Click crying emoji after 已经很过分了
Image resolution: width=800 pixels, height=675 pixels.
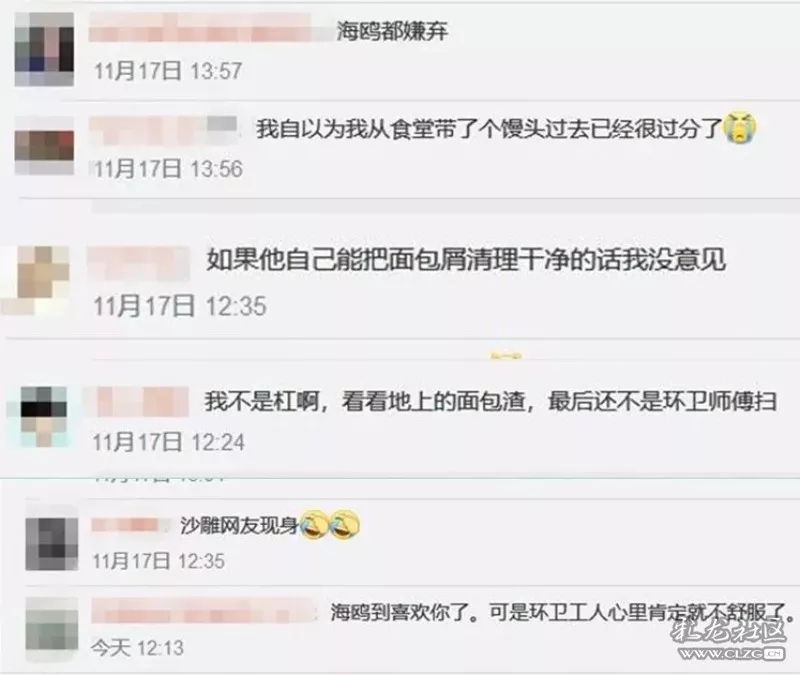click(740, 128)
